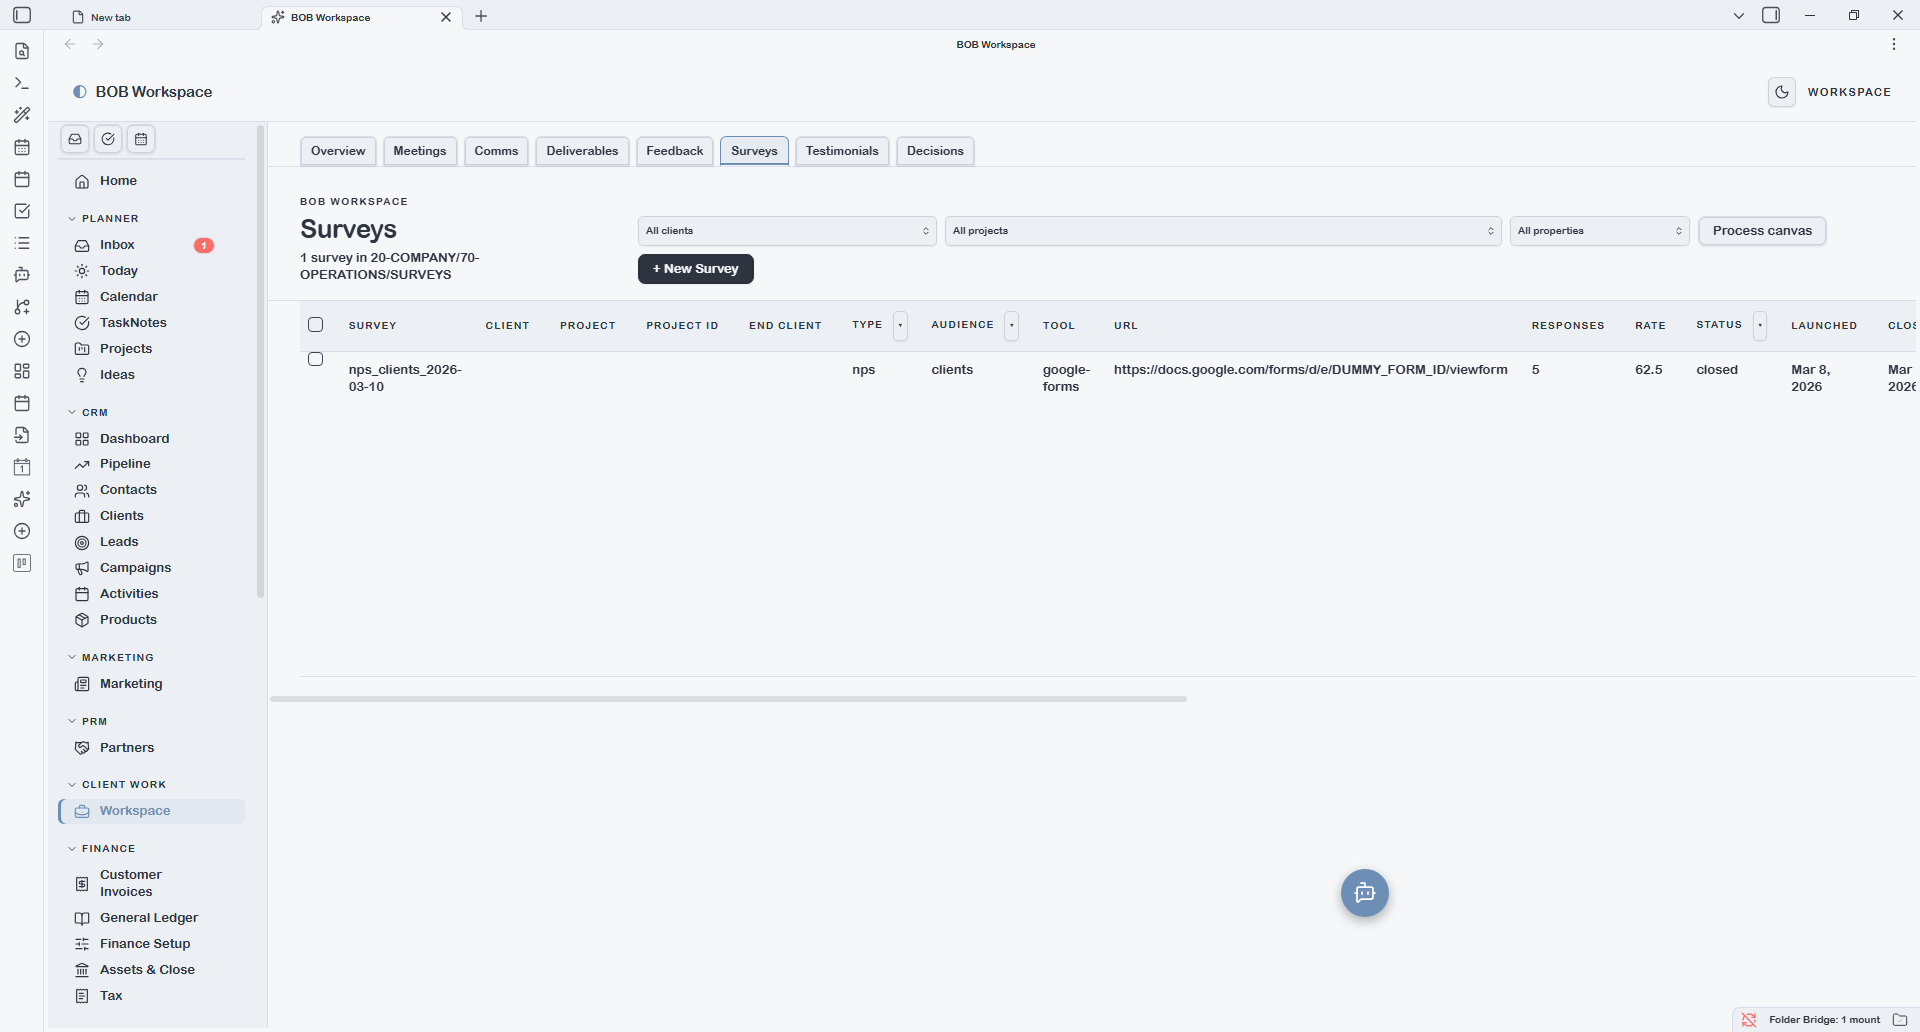Click the Calendar sidebar icon
The image size is (1920, 1032).
click(82, 297)
